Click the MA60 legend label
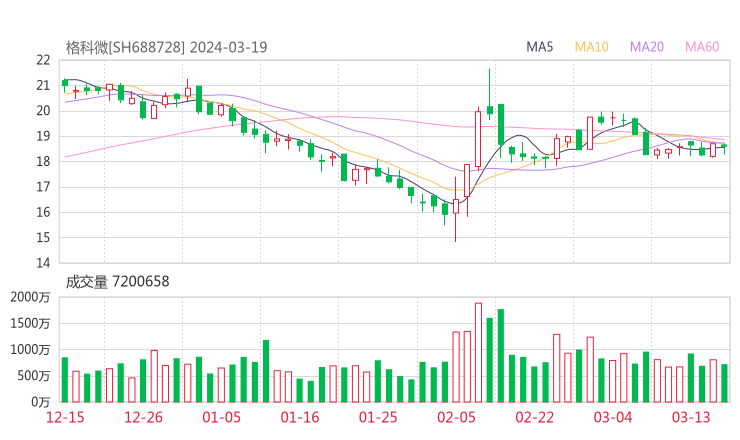The image size is (740, 440). coord(702,47)
